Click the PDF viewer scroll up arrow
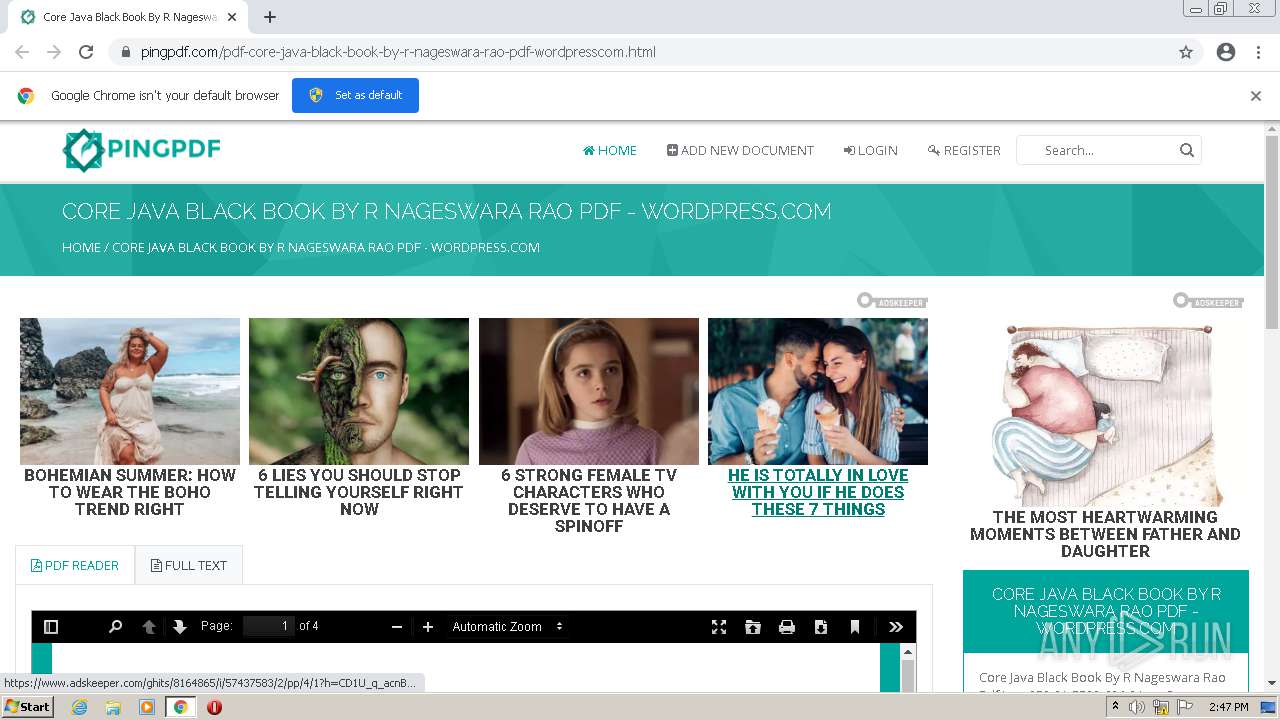Viewport: 1280px width, 720px height. coord(908,652)
